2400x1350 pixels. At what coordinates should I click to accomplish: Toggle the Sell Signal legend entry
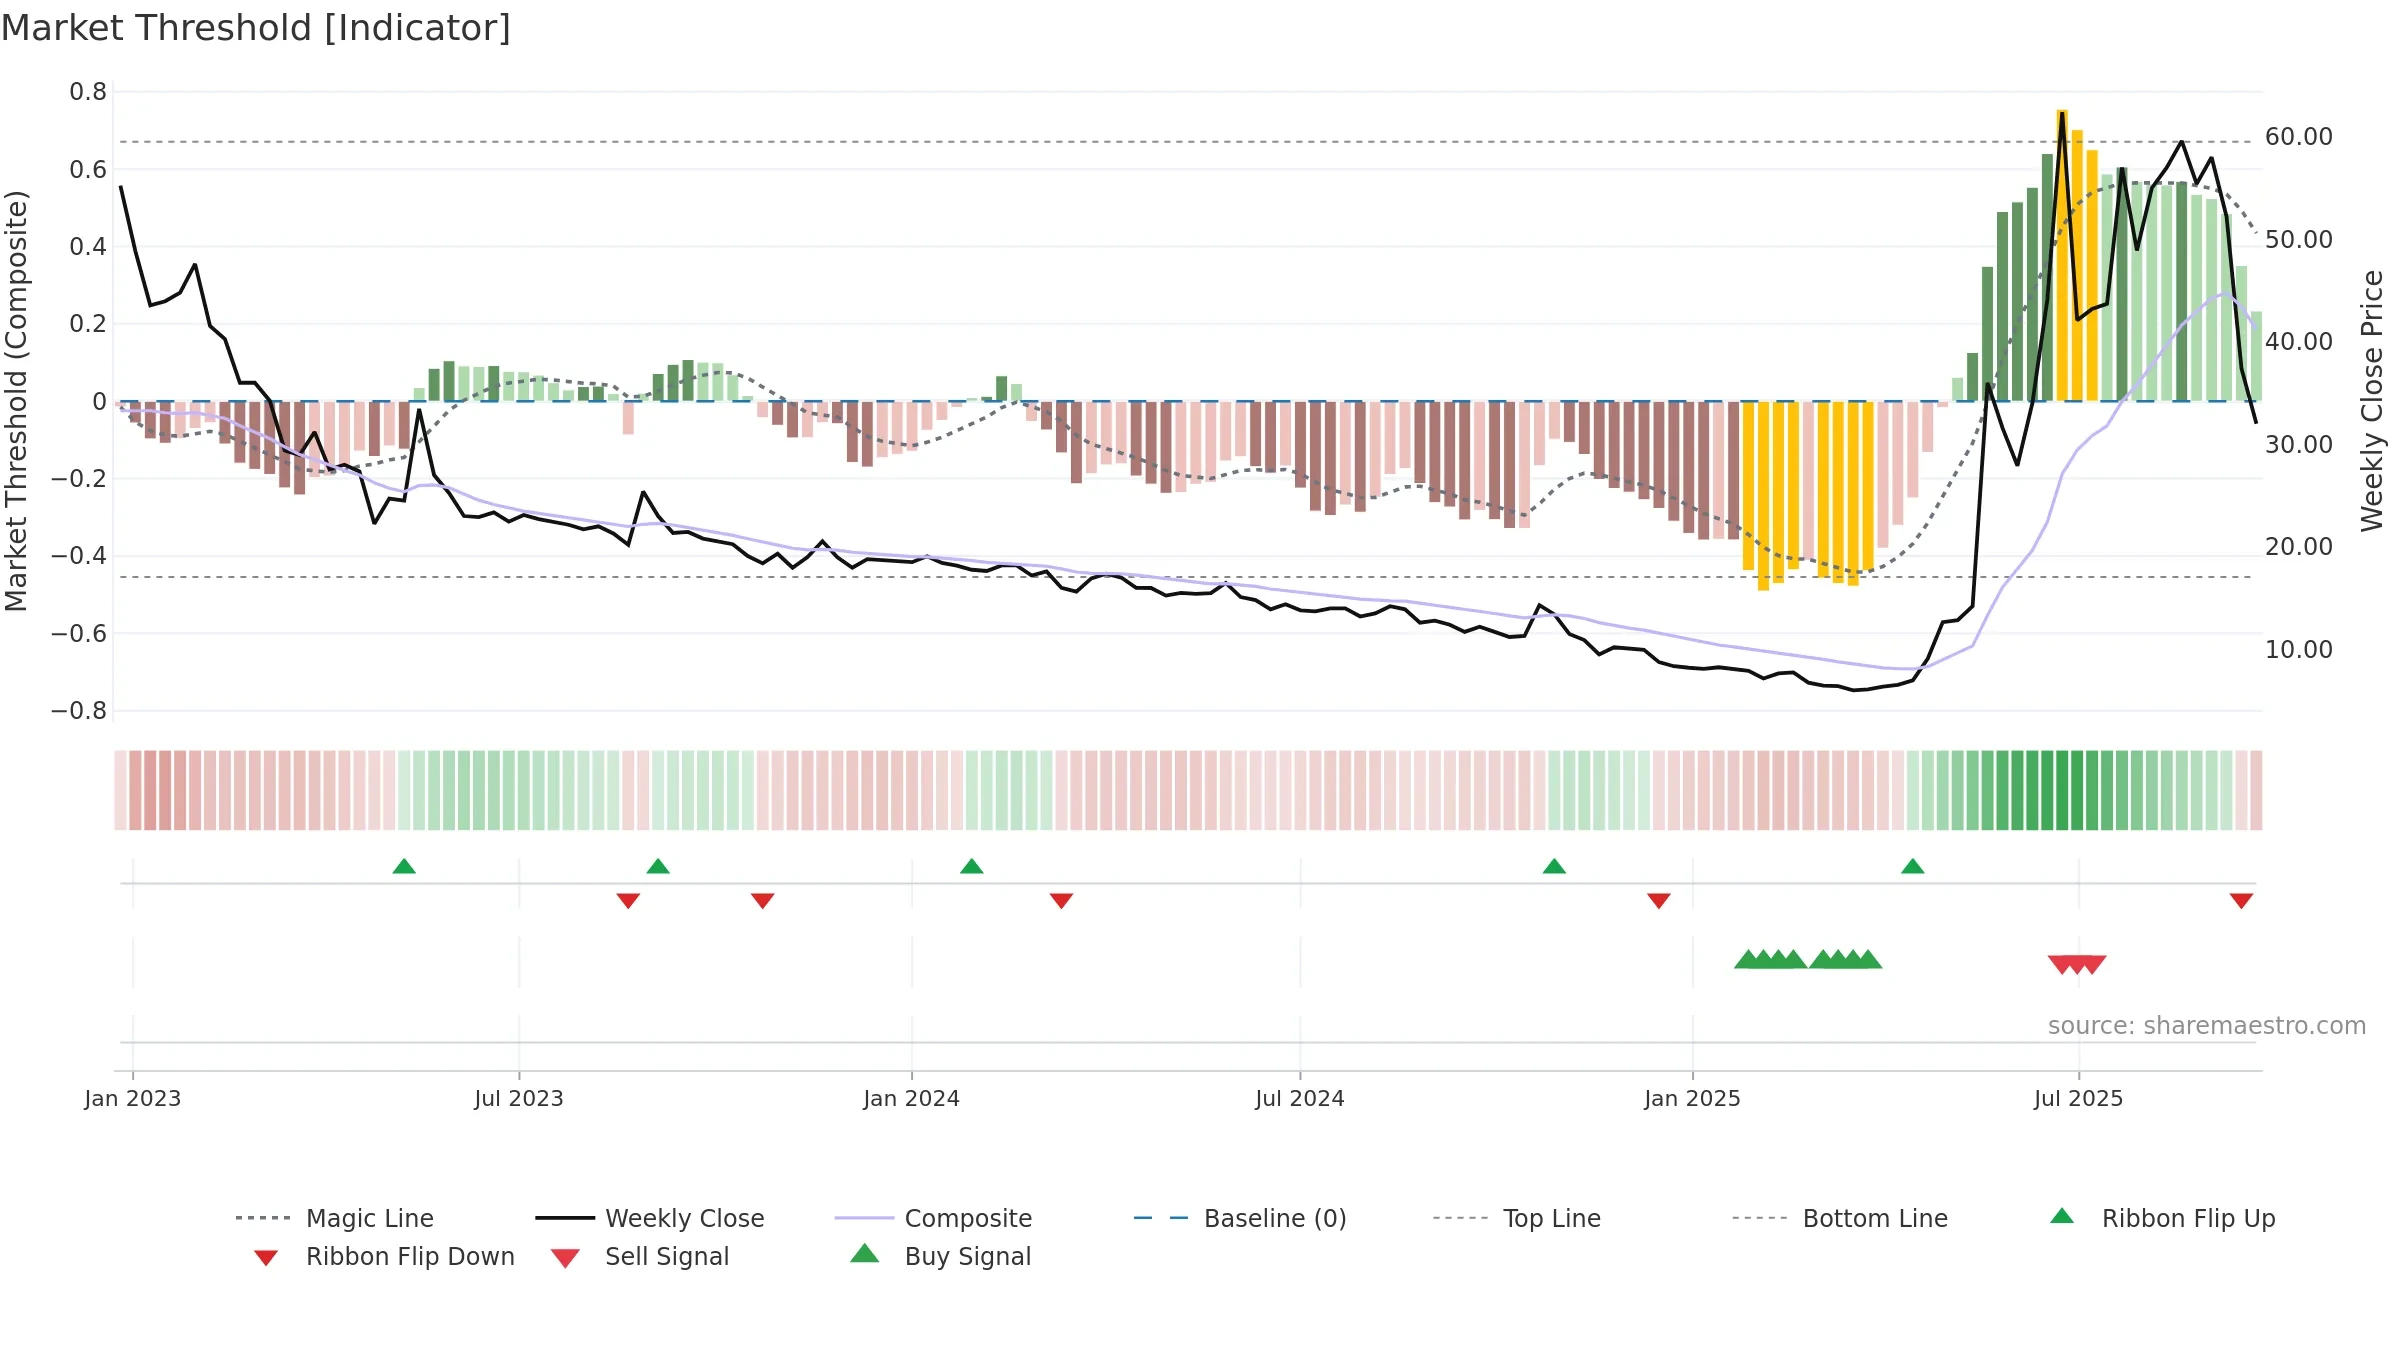click(x=640, y=1256)
